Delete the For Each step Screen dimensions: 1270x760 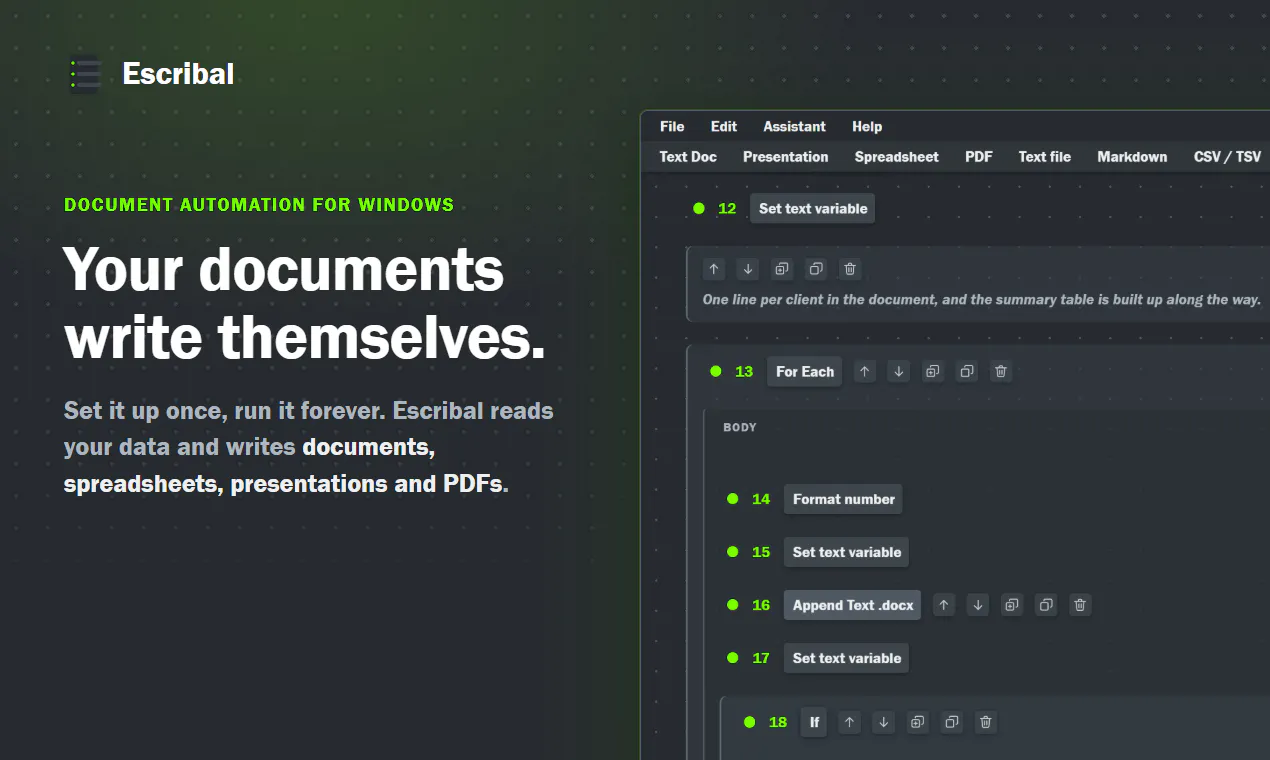point(1001,372)
